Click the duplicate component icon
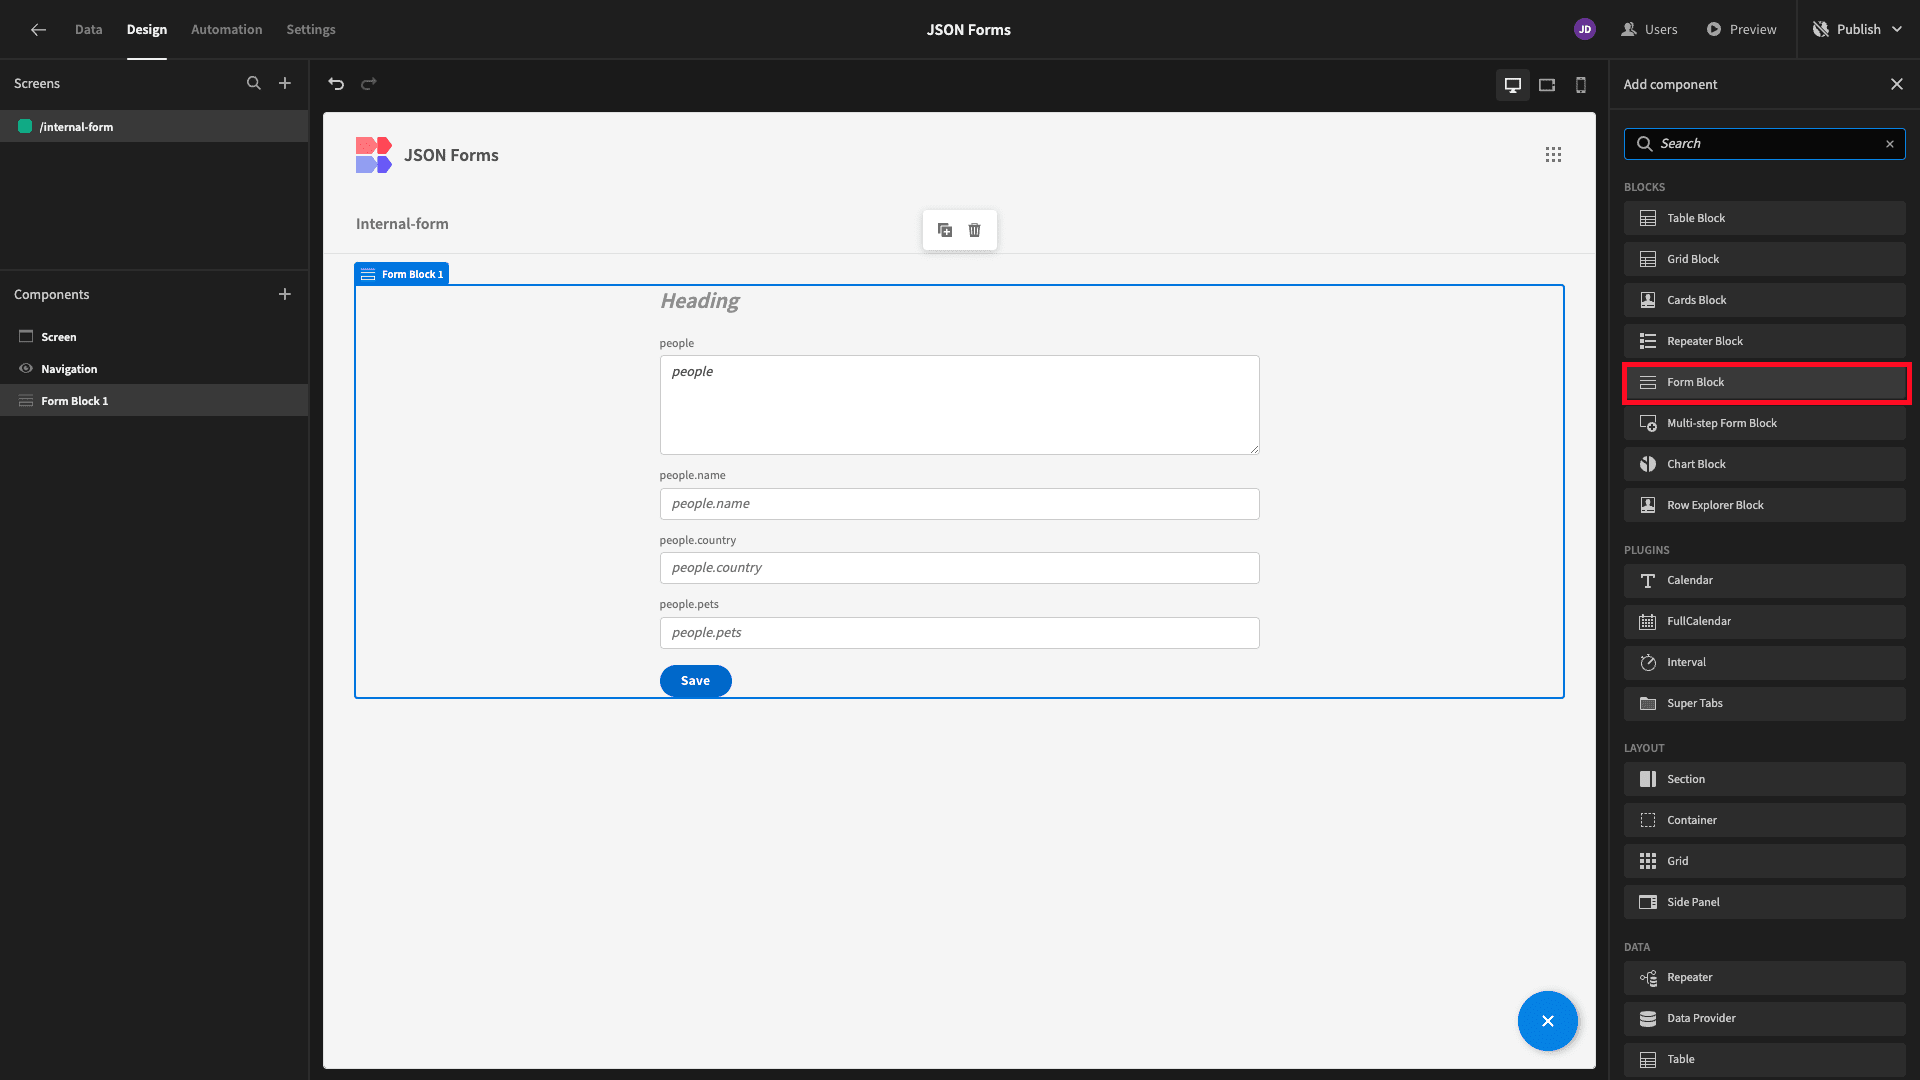 [945, 230]
